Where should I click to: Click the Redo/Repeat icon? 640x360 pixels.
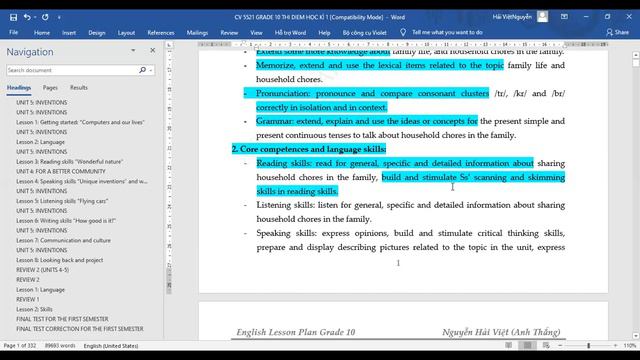[45, 17]
